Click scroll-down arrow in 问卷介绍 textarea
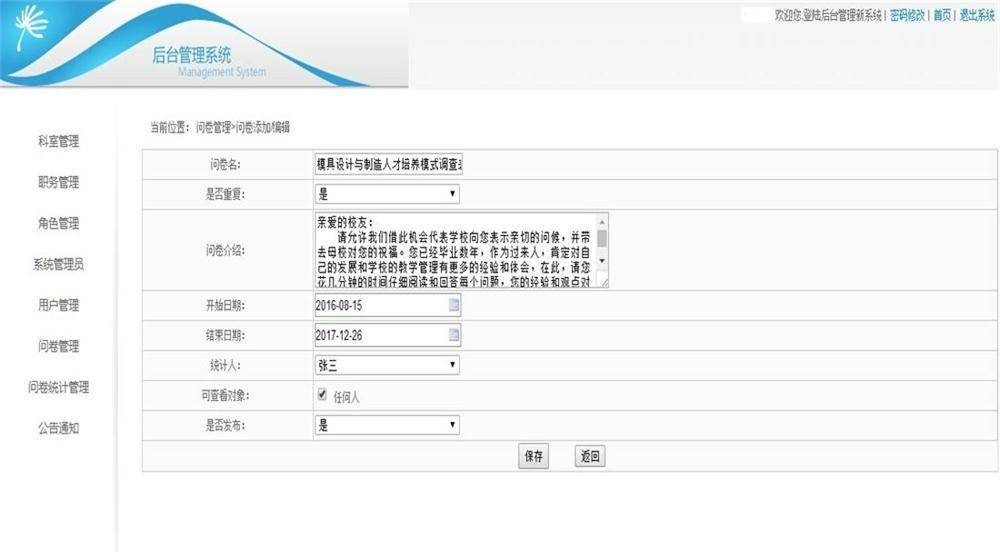Viewport: 1000px width, 552px height. point(602,261)
